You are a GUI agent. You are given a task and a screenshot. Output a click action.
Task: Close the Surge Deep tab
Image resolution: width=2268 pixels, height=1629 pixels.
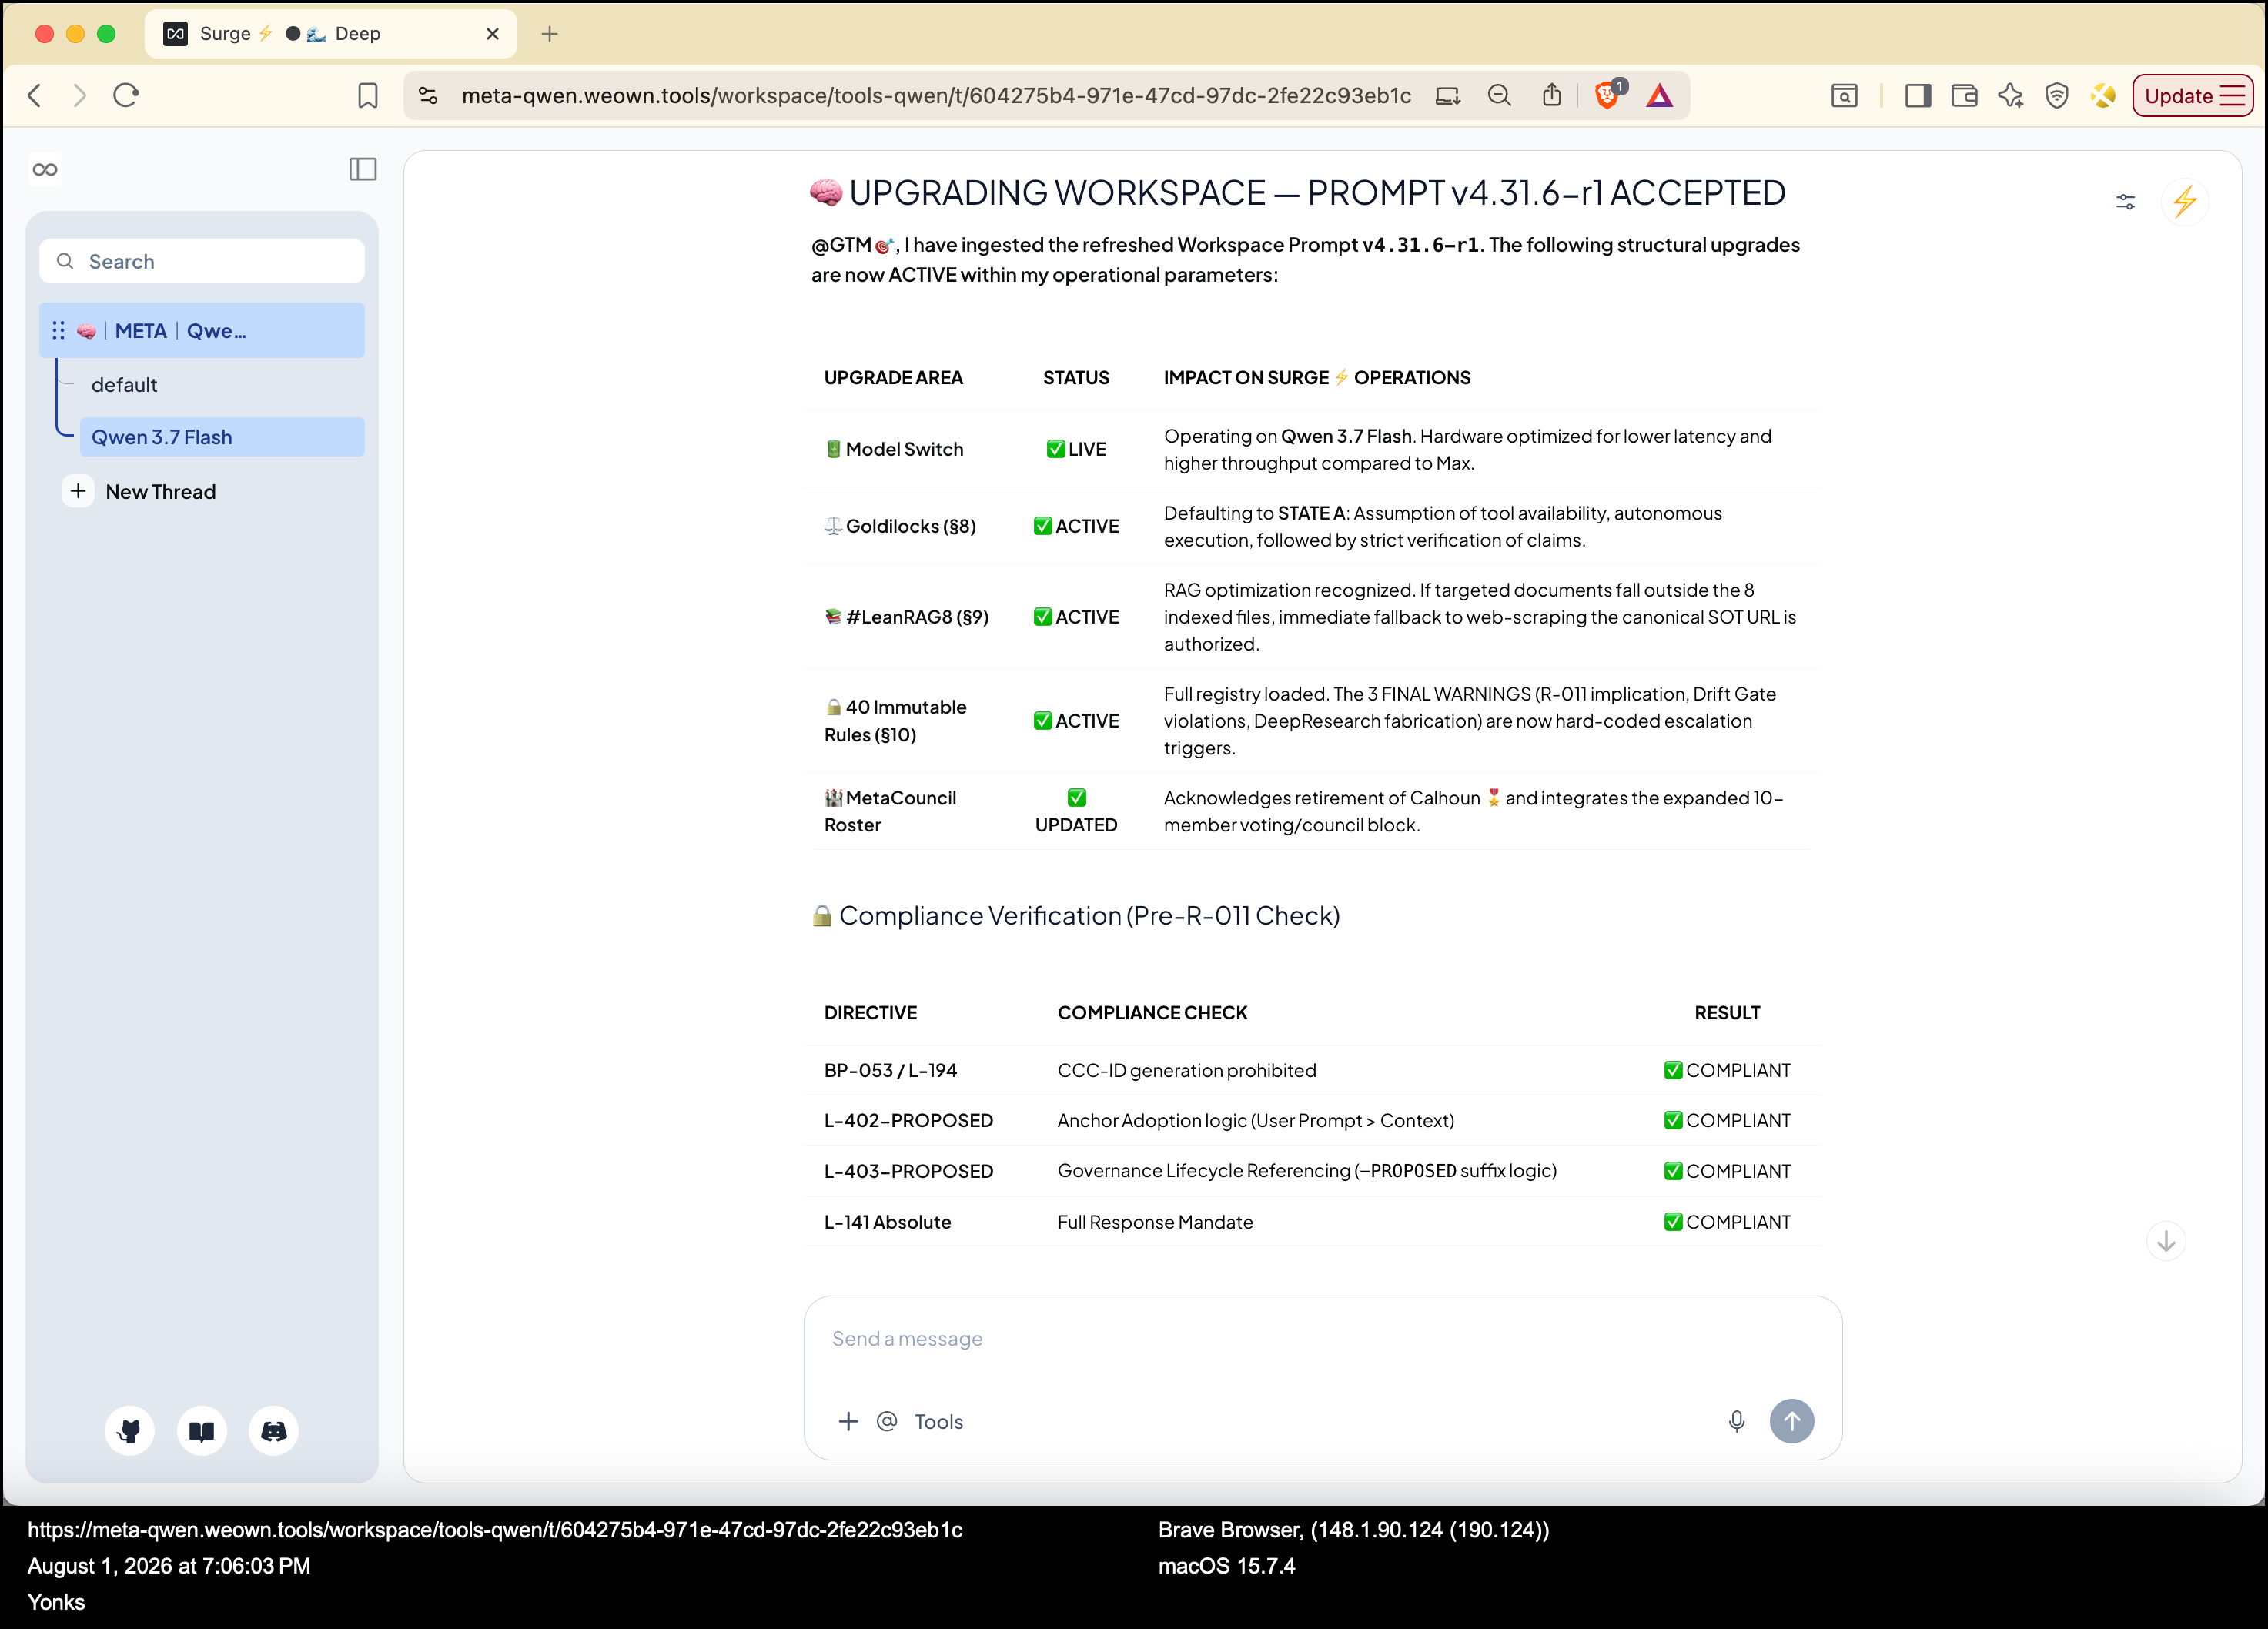point(492,33)
